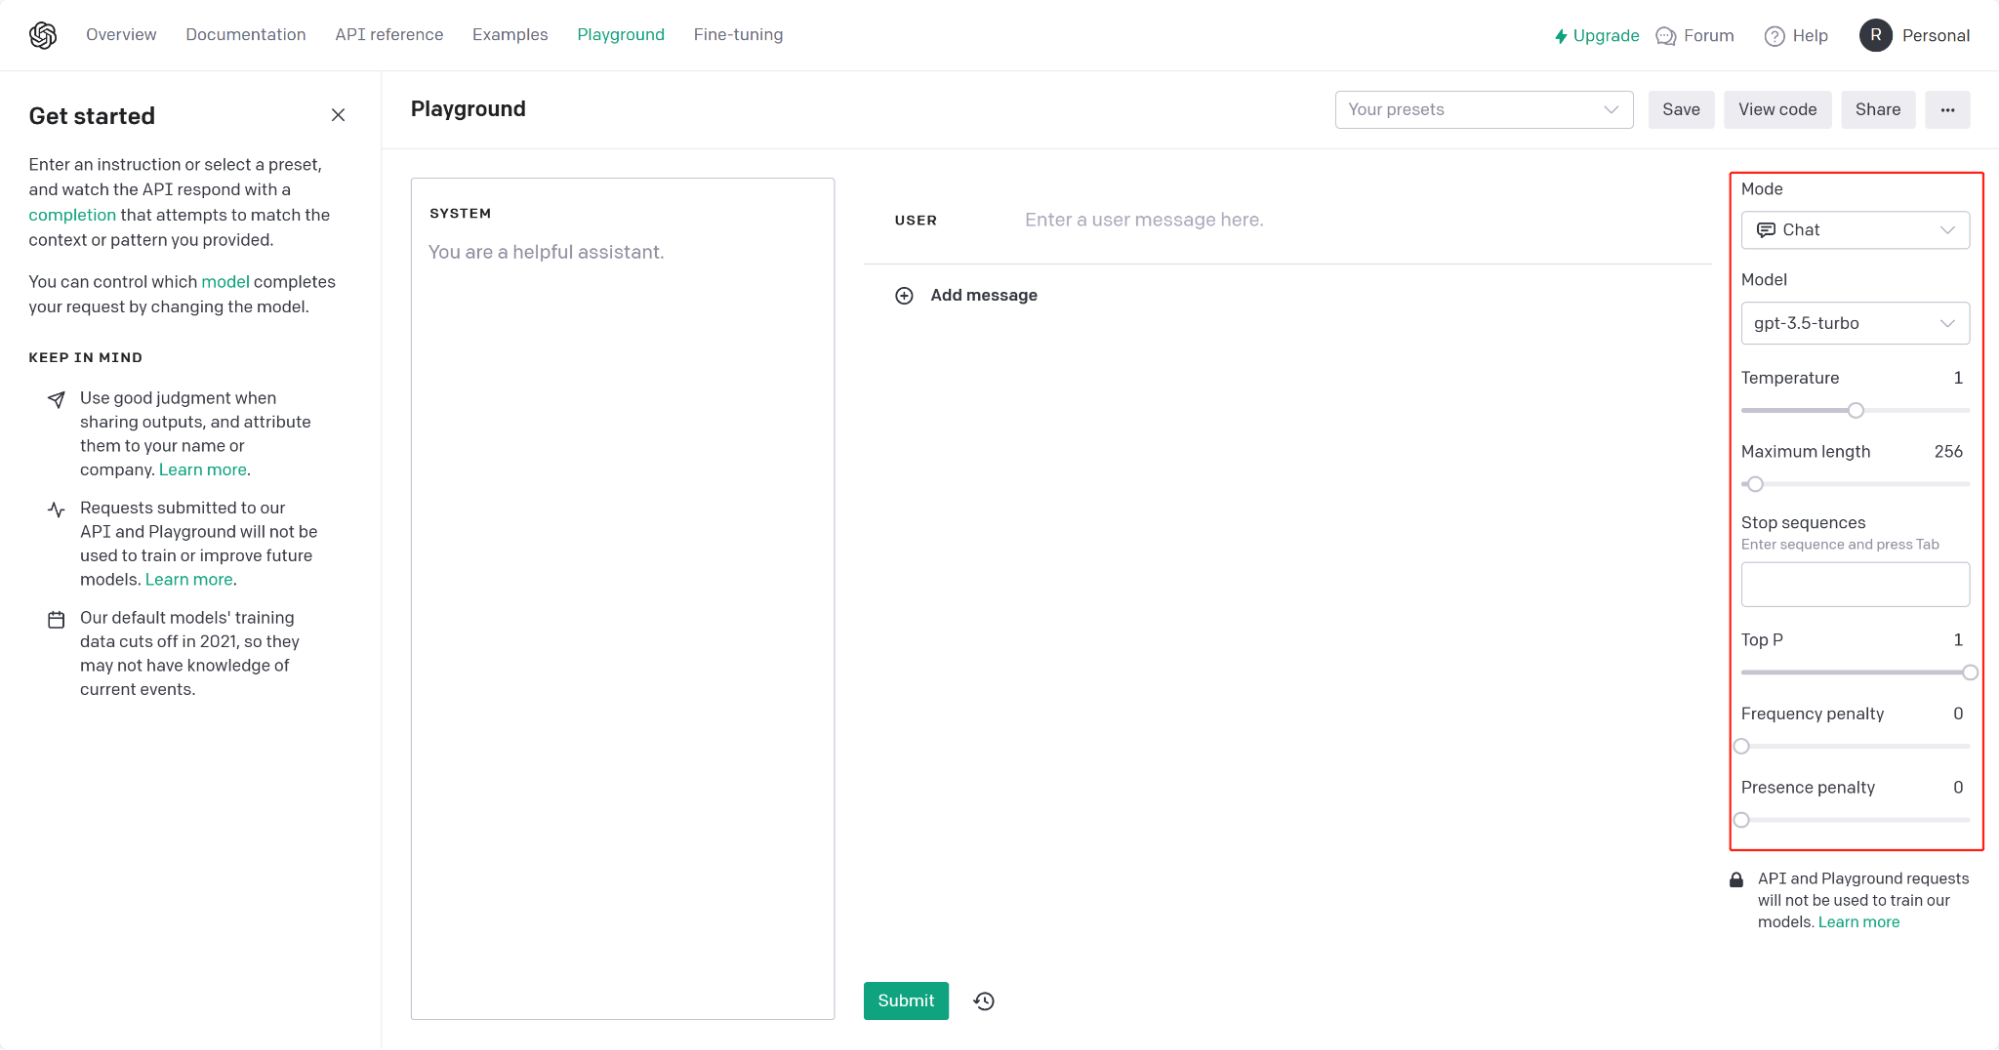The image size is (1999, 1050).
Task: Click the Personal account label
Action: tap(1935, 36)
